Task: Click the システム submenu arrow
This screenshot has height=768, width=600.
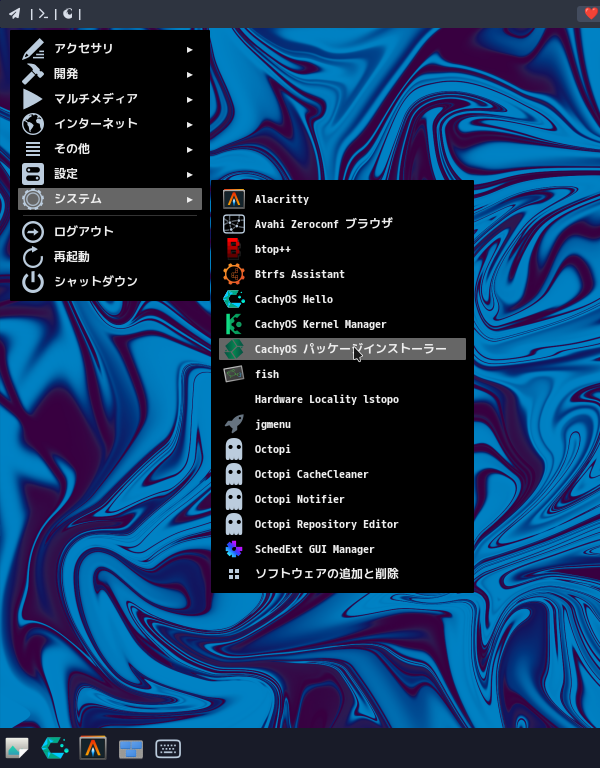Action: tap(190, 199)
